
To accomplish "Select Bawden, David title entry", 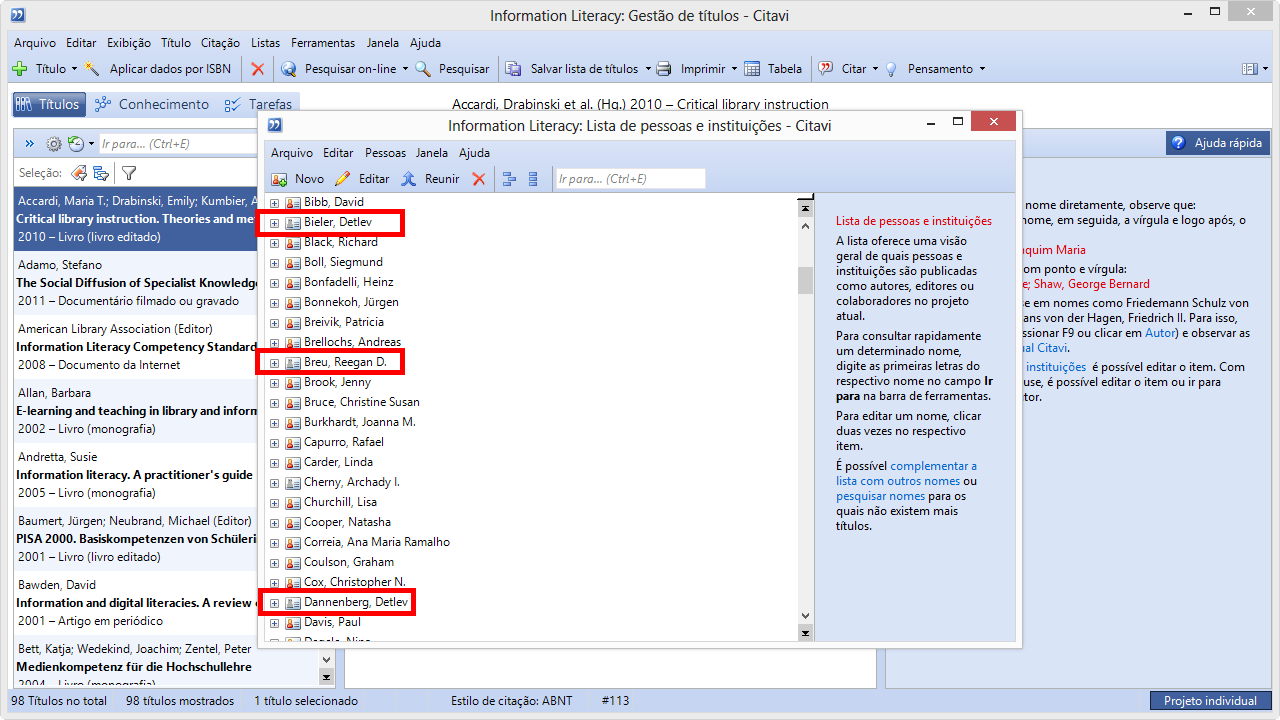I will click(x=137, y=603).
